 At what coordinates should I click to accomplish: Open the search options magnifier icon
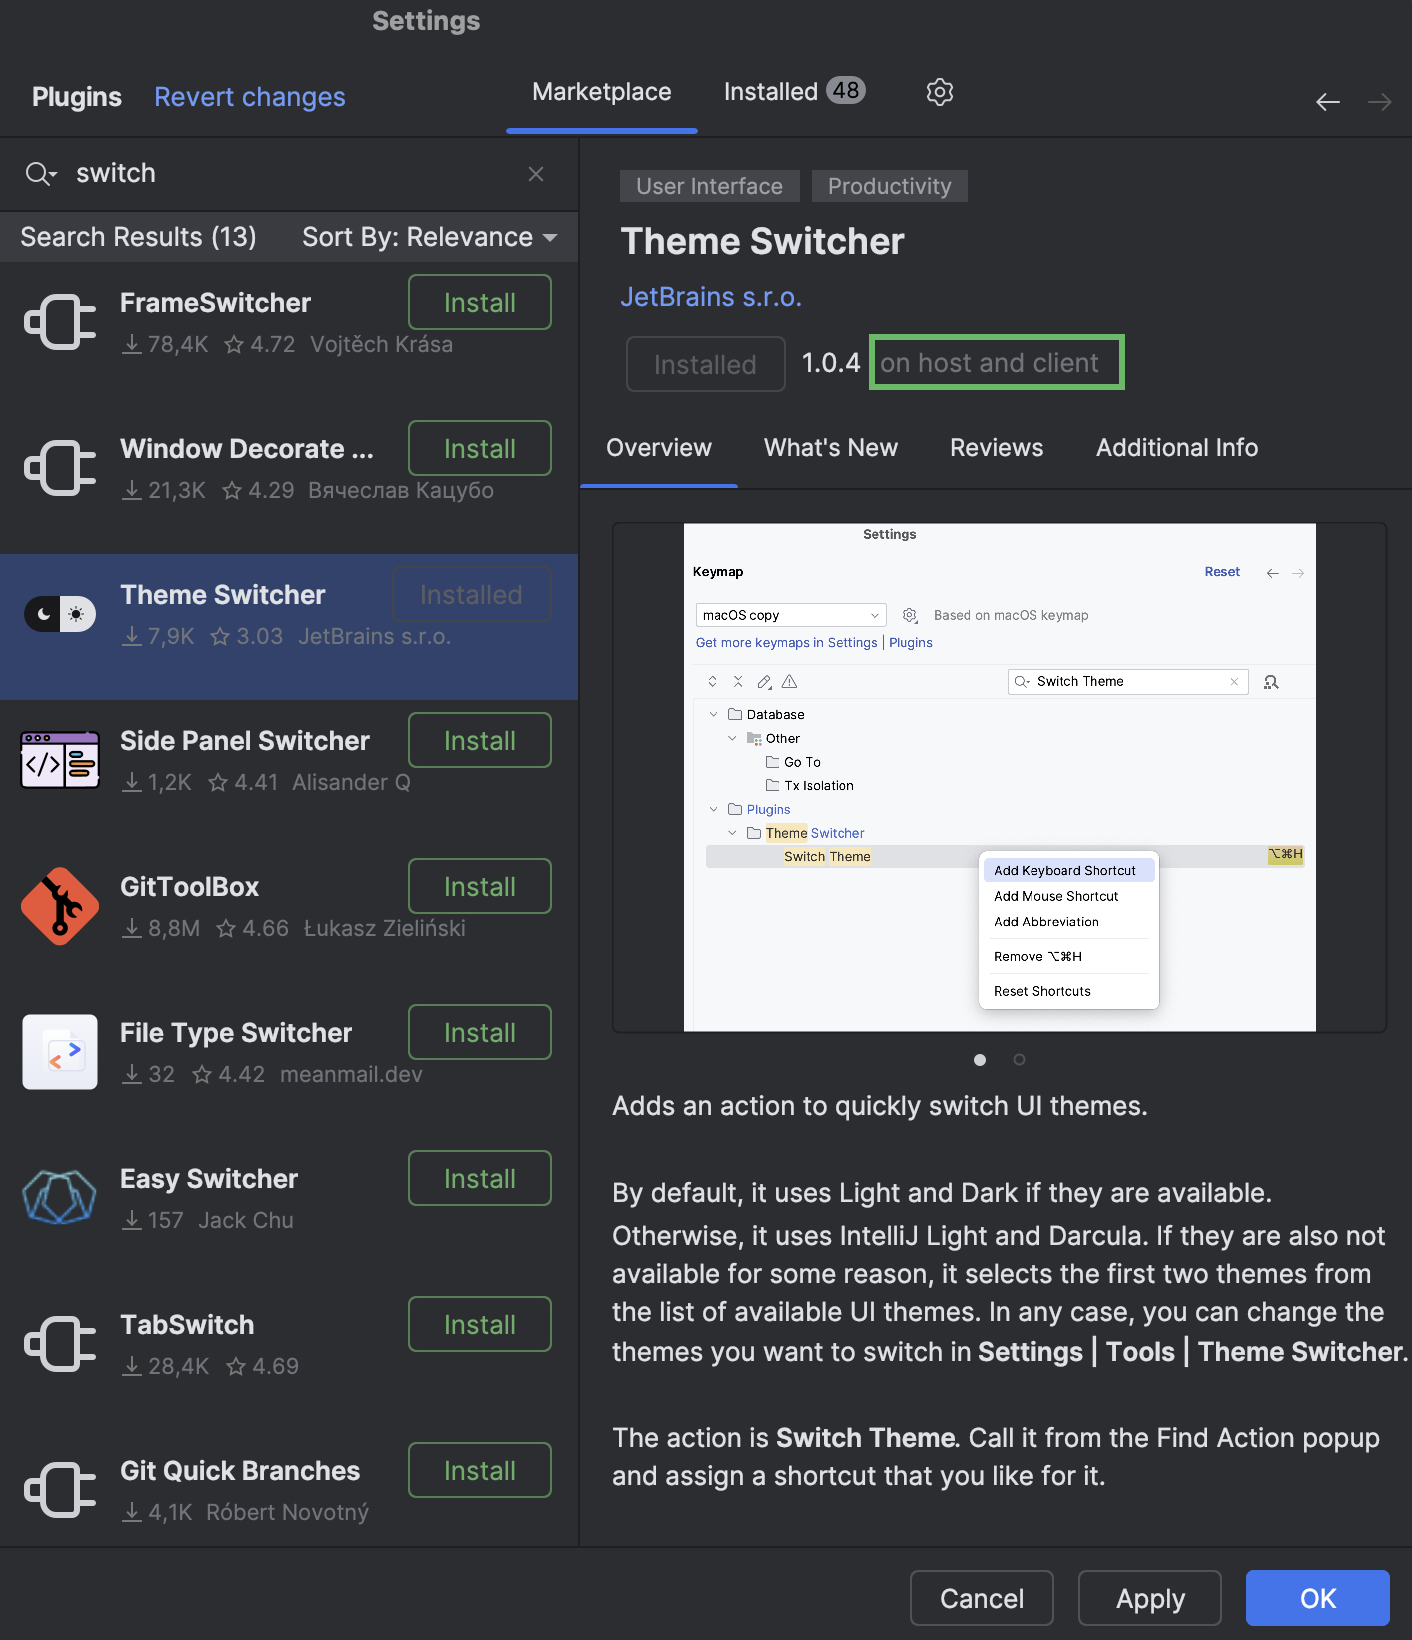41,174
